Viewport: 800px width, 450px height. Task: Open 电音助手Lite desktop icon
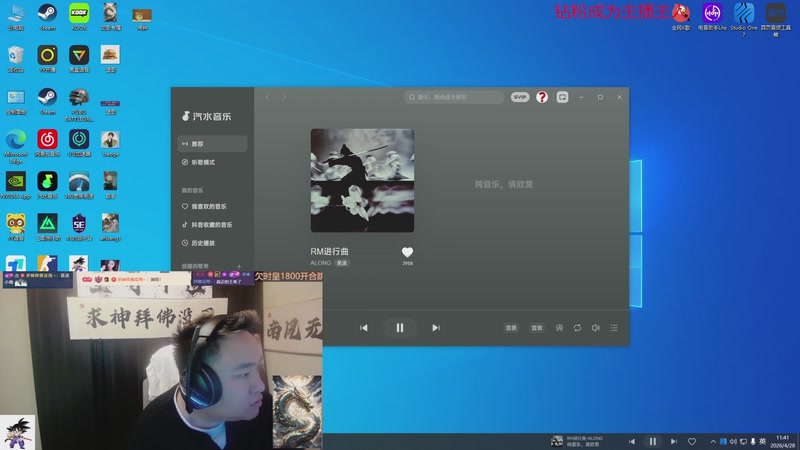(x=712, y=17)
